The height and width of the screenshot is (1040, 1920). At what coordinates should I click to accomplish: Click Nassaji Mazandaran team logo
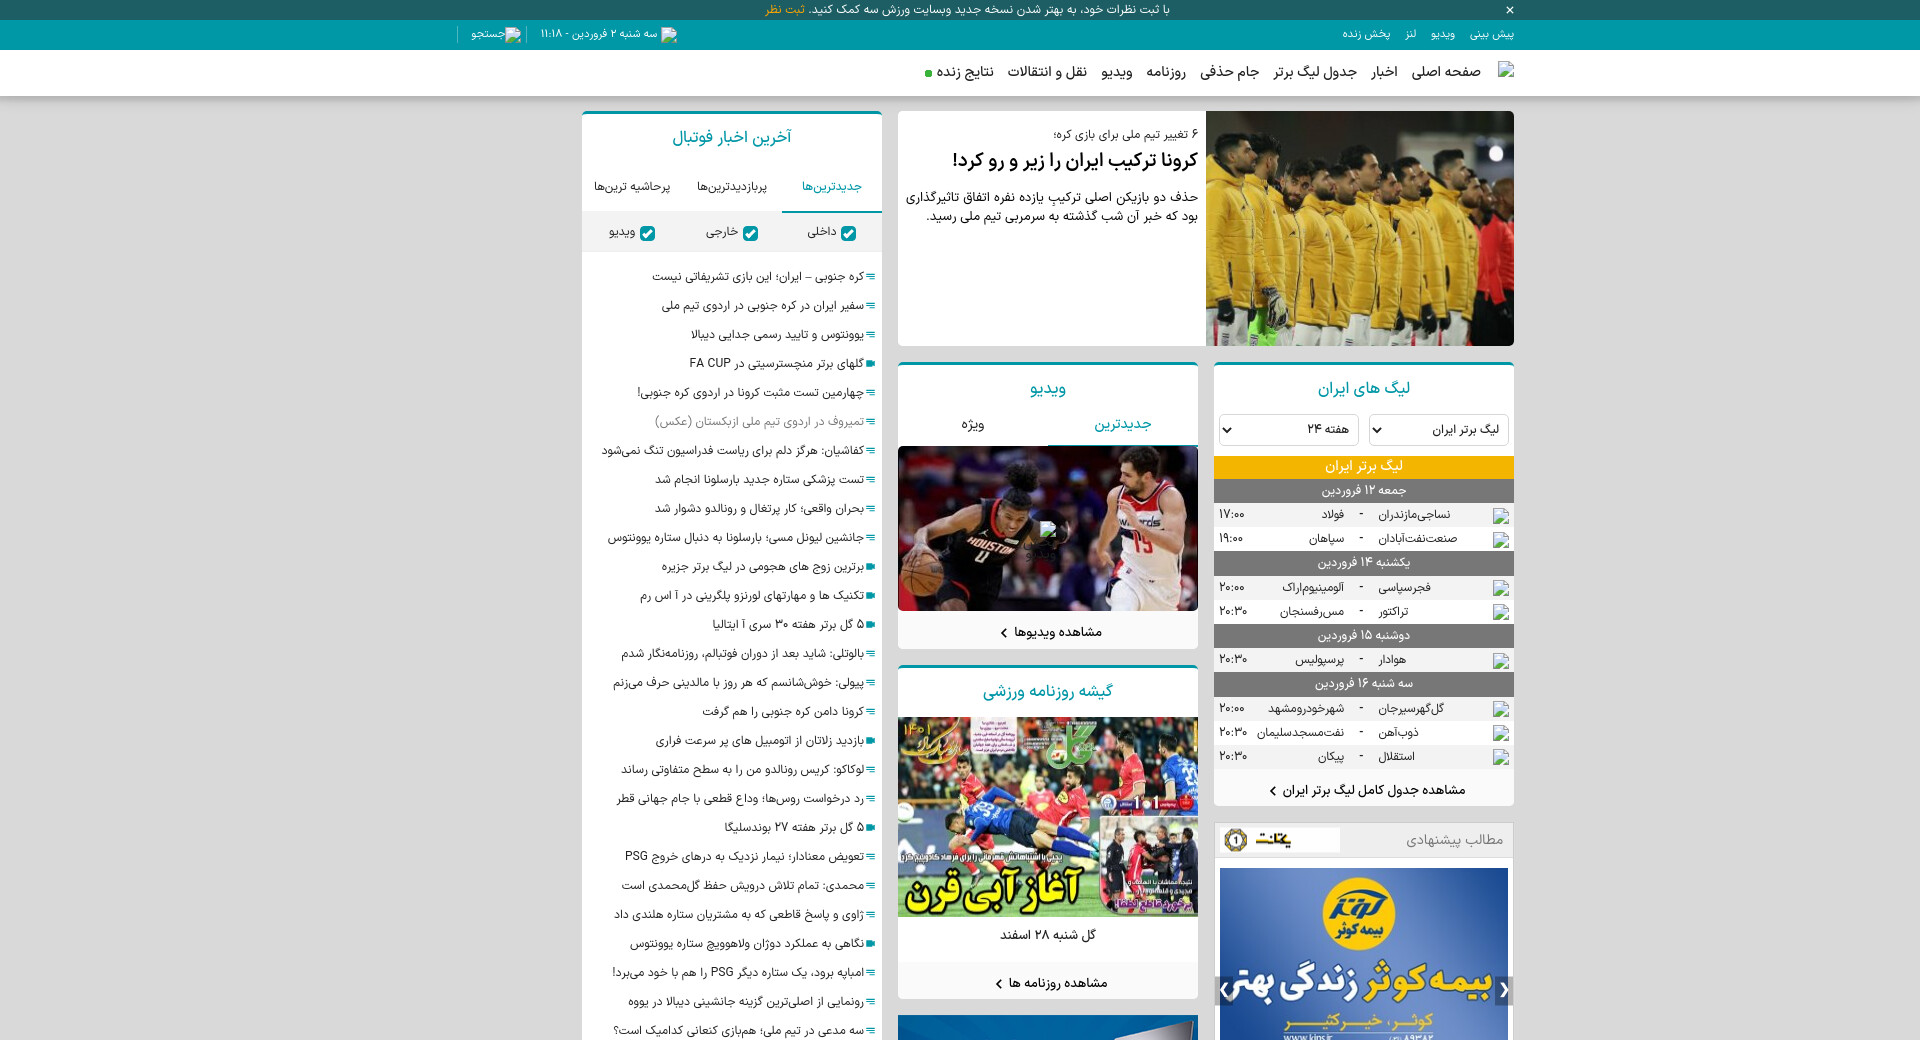tap(1501, 515)
